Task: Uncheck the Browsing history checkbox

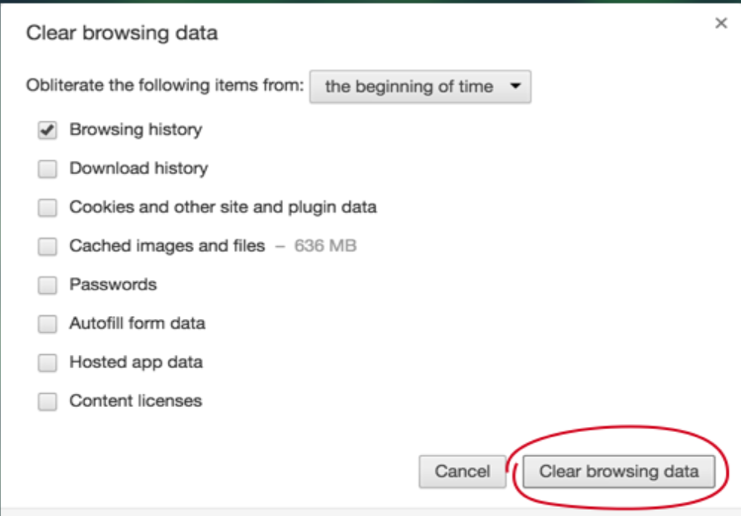Action: [x=47, y=130]
